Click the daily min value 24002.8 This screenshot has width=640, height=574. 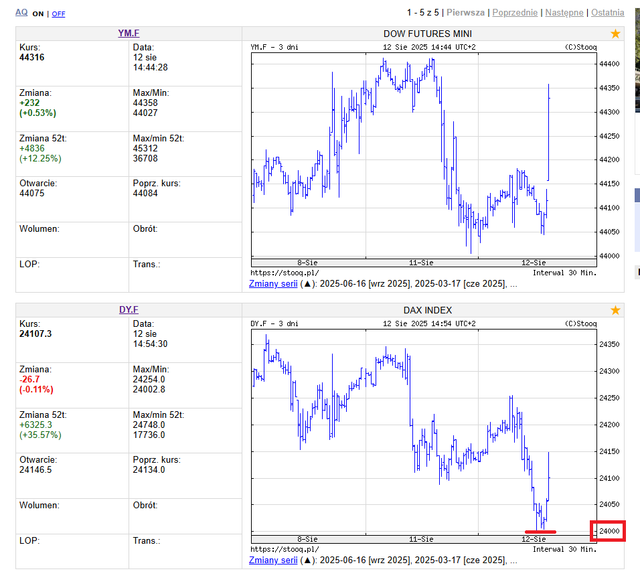tap(149, 389)
